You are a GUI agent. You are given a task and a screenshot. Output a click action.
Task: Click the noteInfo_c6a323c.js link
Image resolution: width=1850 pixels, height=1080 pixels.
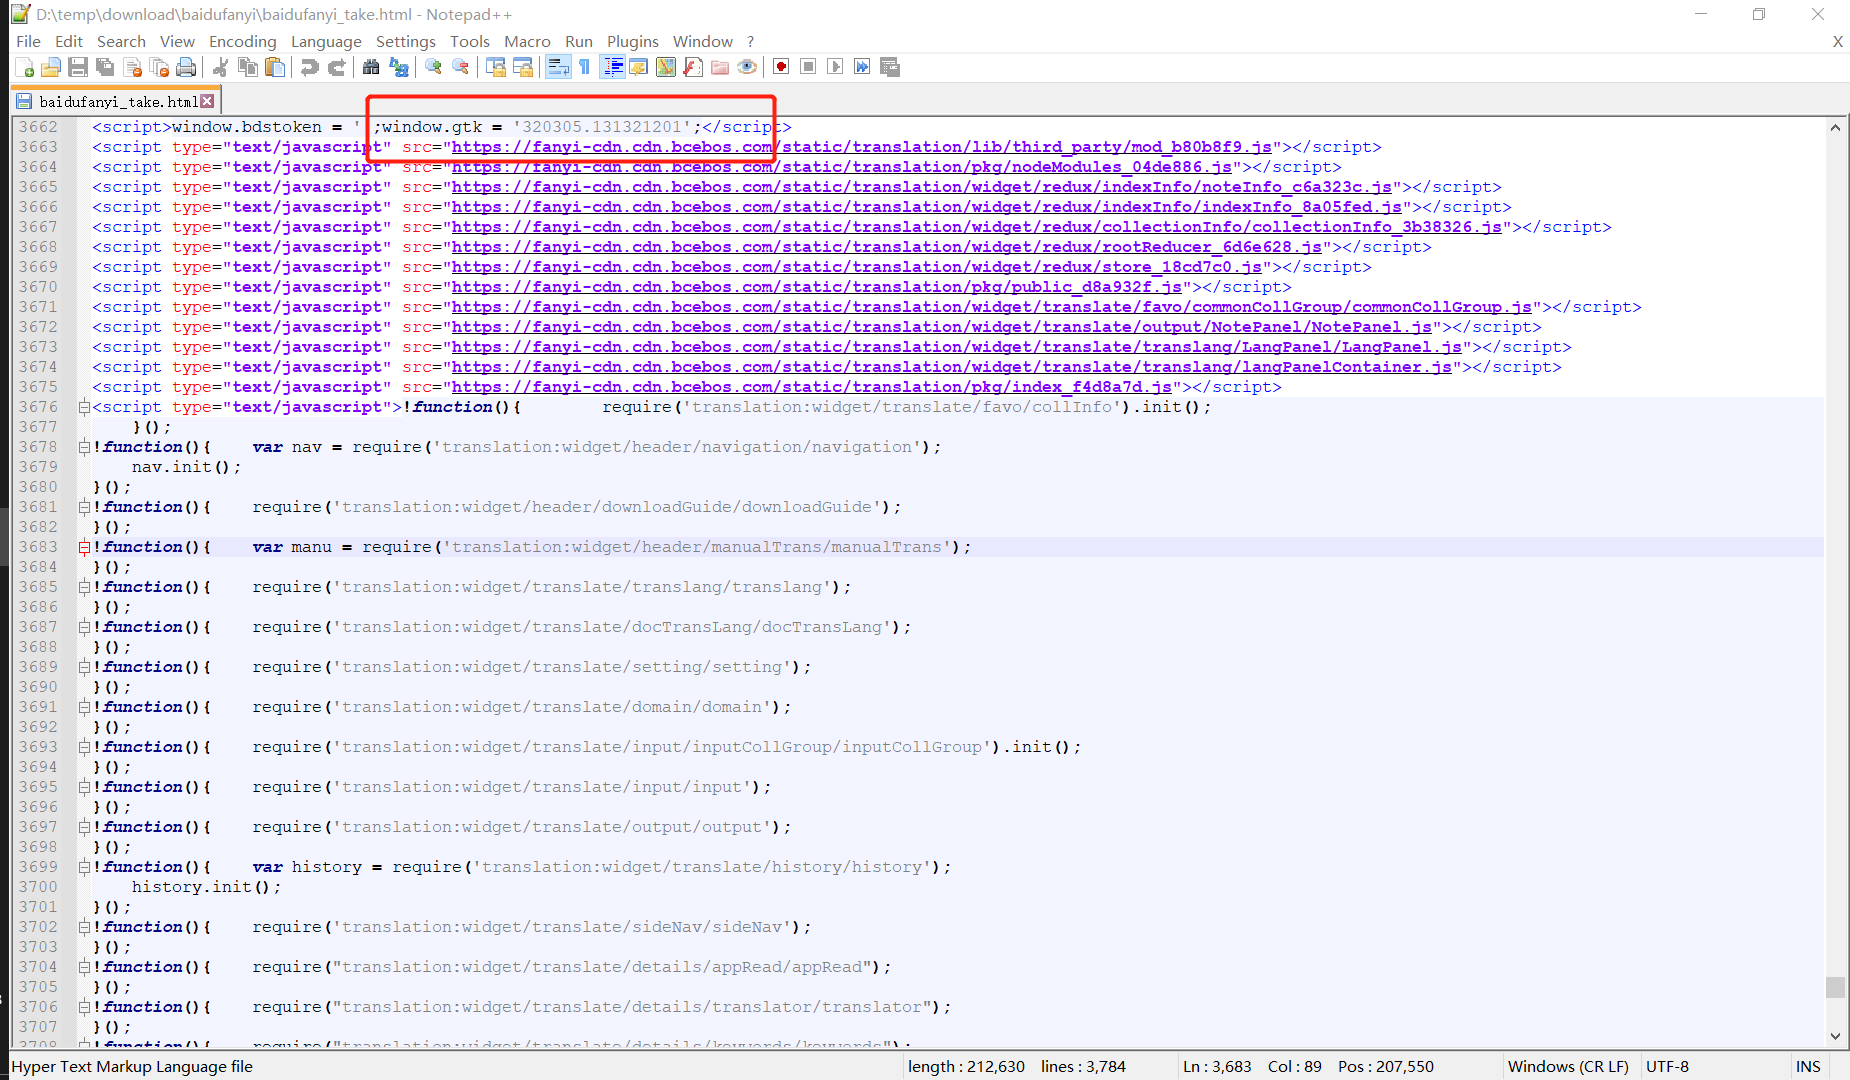point(921,187)
